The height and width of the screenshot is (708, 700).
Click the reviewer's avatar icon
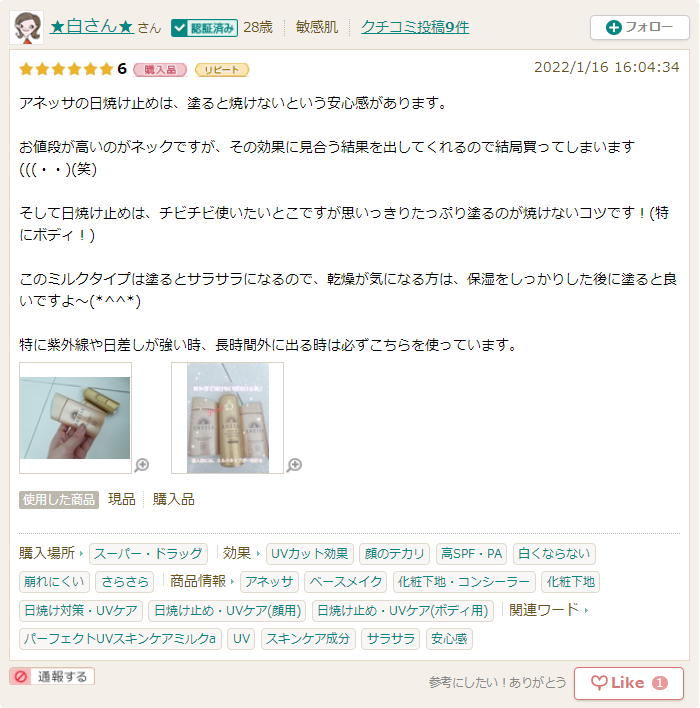click(27, 28)
